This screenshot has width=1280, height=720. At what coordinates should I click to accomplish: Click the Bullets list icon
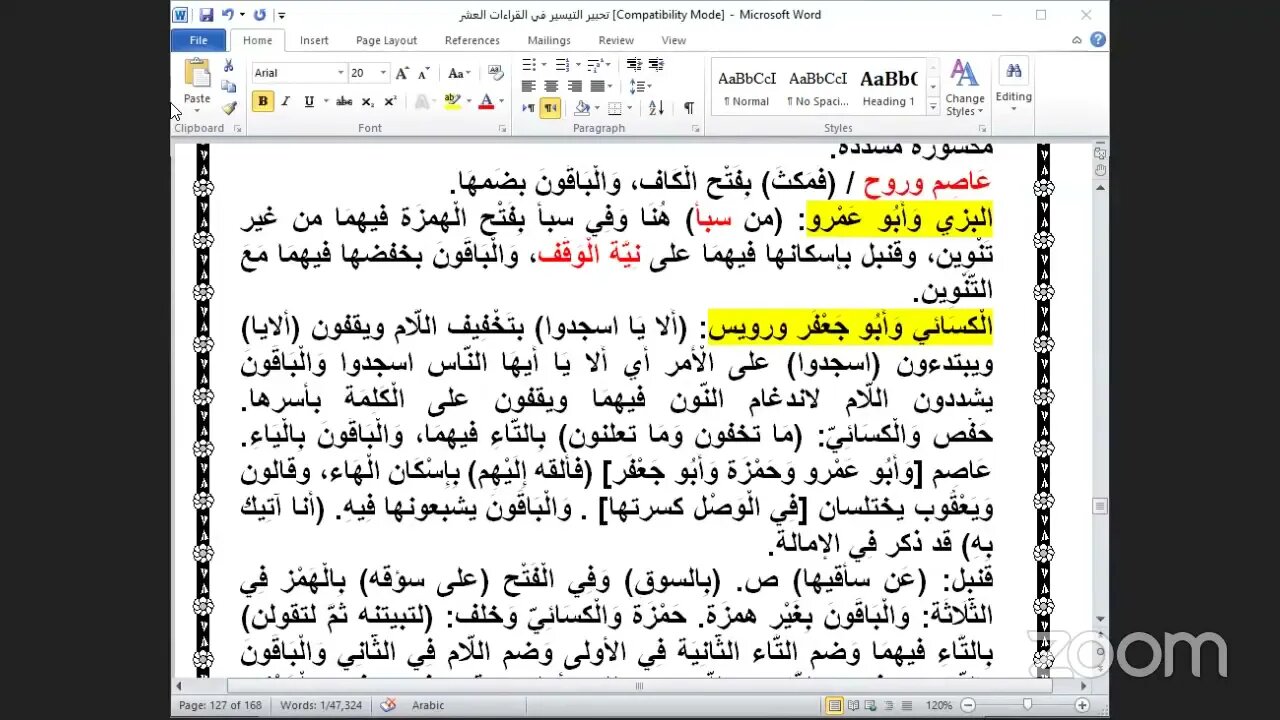pyautogui.click(x=530, y=65)
